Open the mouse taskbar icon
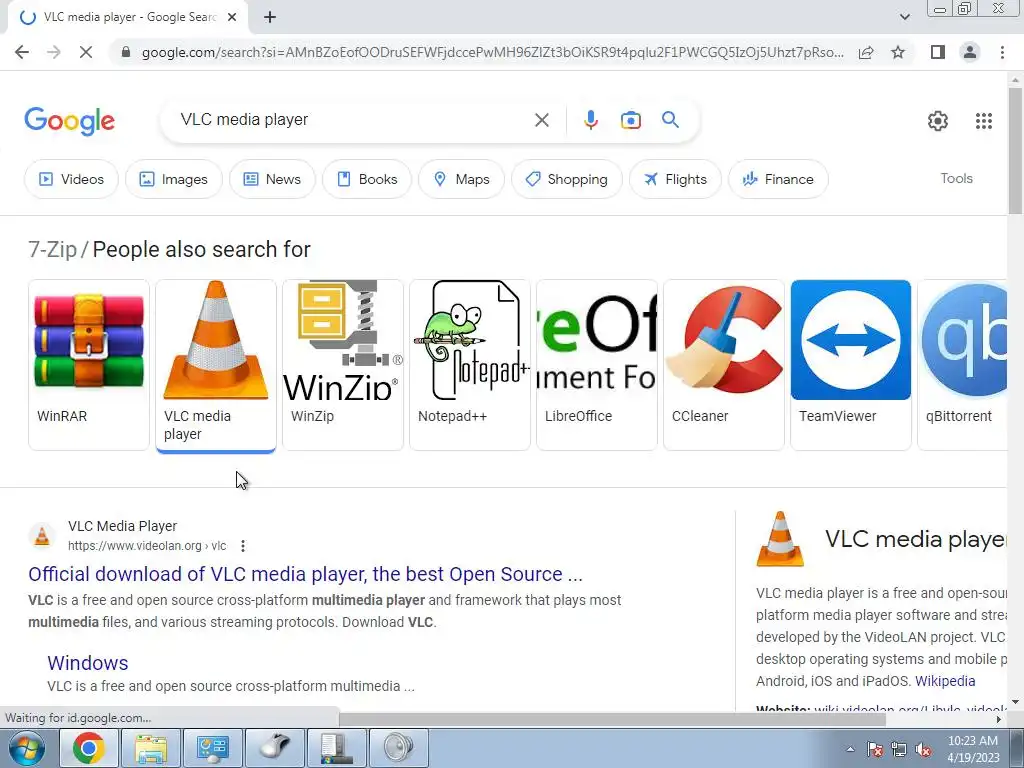1024x768 pixels. point(275,748)
